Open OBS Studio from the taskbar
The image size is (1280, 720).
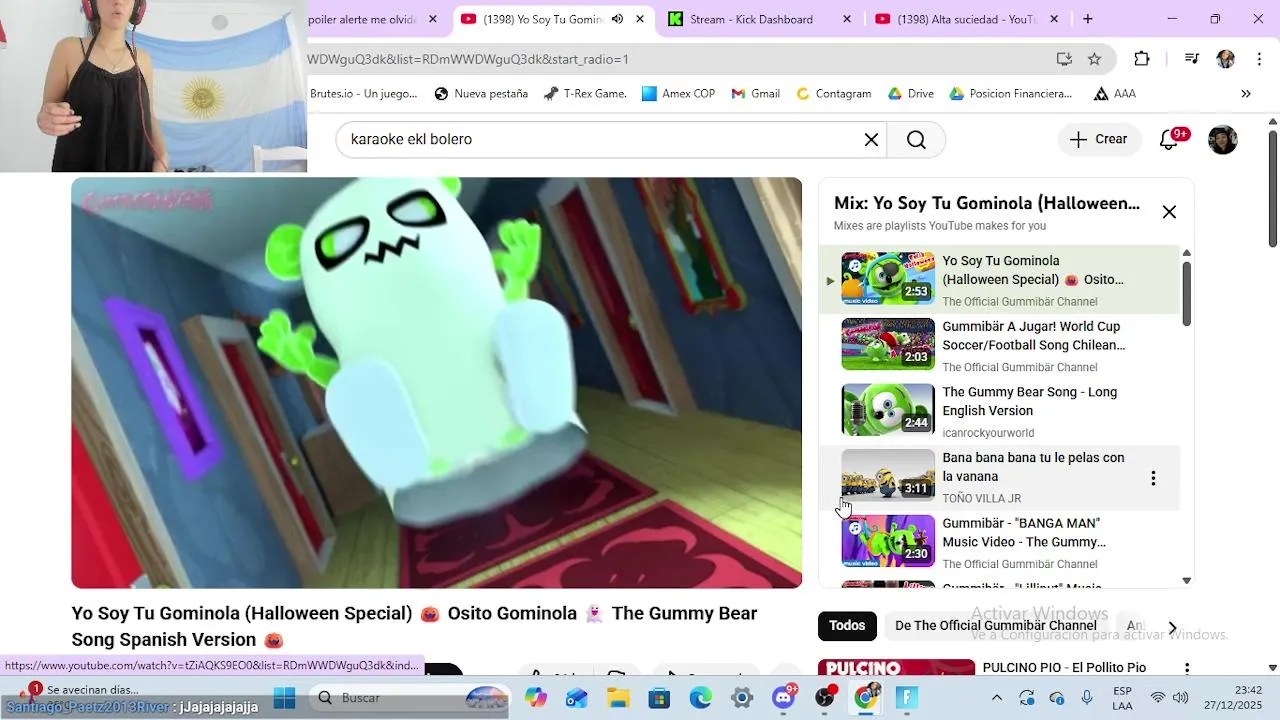click(825, 697)
